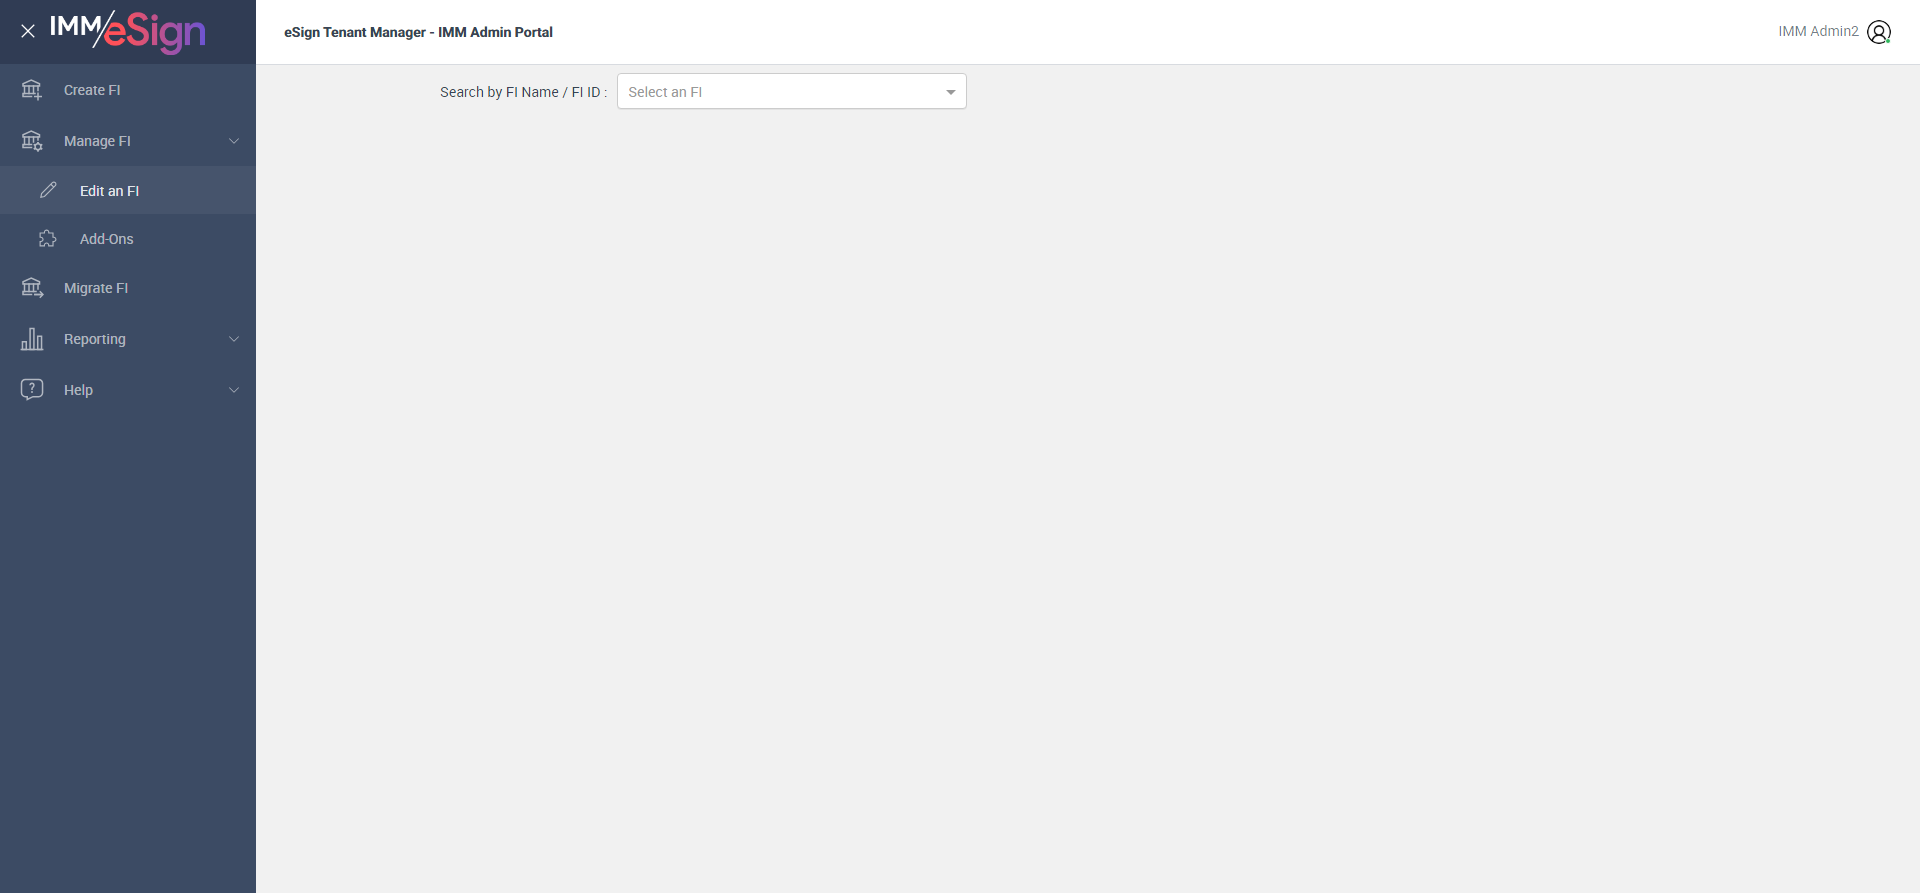Open the Reporting menu item
Screen dimensions: 1920x893
(x=128, y=339)
